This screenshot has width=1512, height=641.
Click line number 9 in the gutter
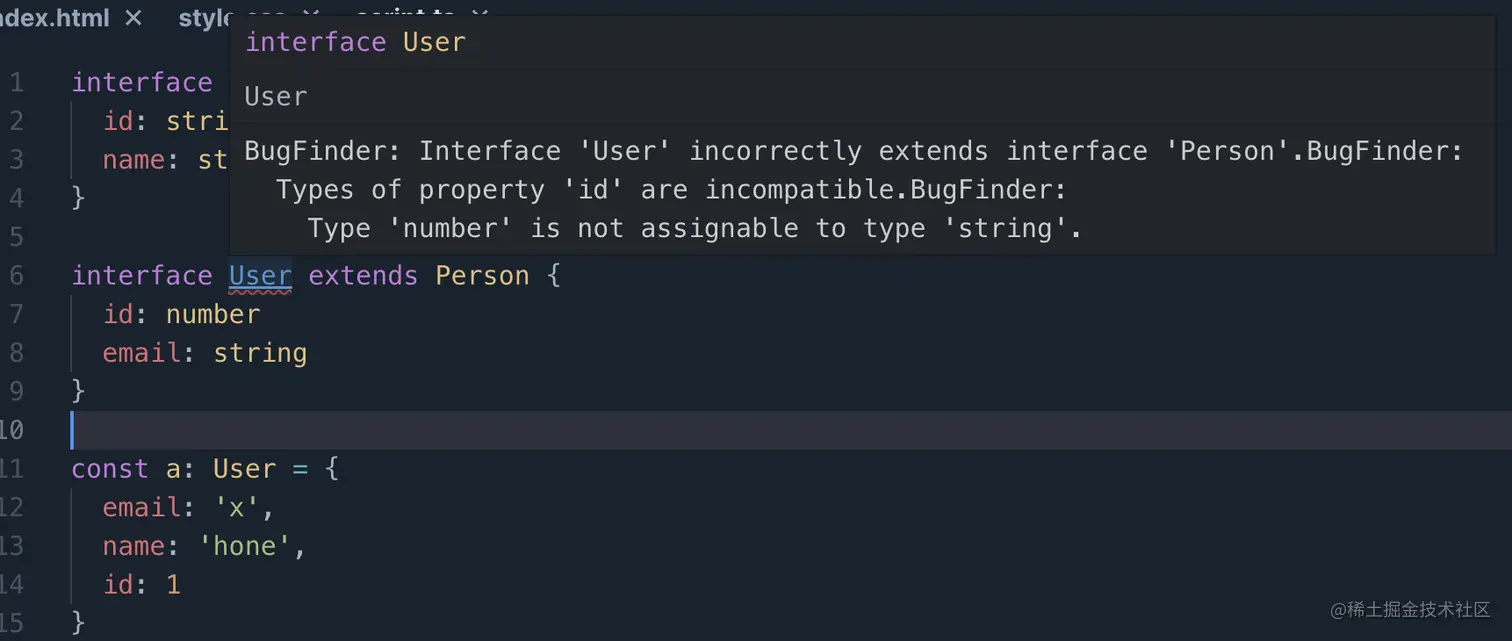point(16,391)
